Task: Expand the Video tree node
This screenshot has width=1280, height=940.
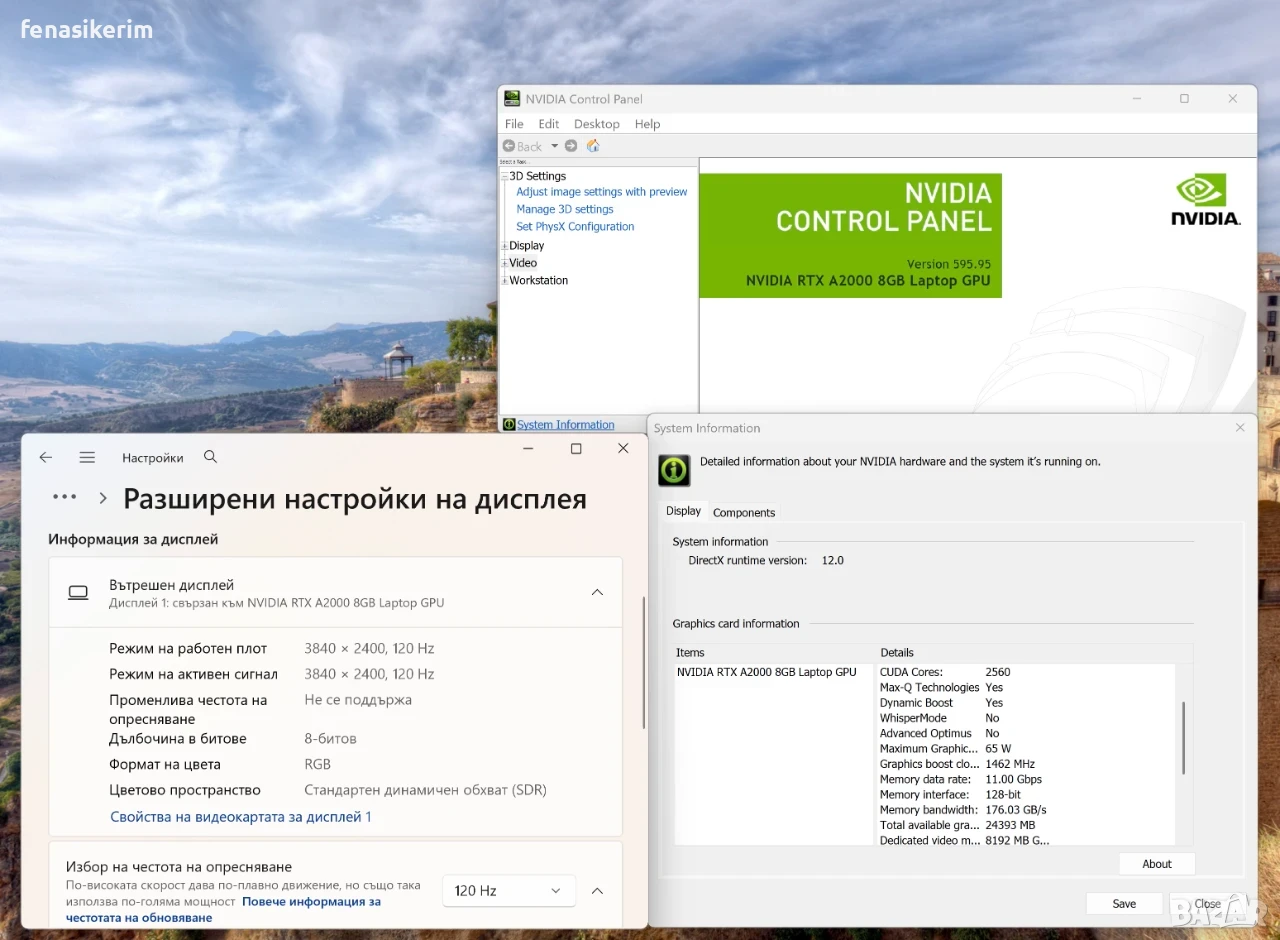Action: coord(504,263)
